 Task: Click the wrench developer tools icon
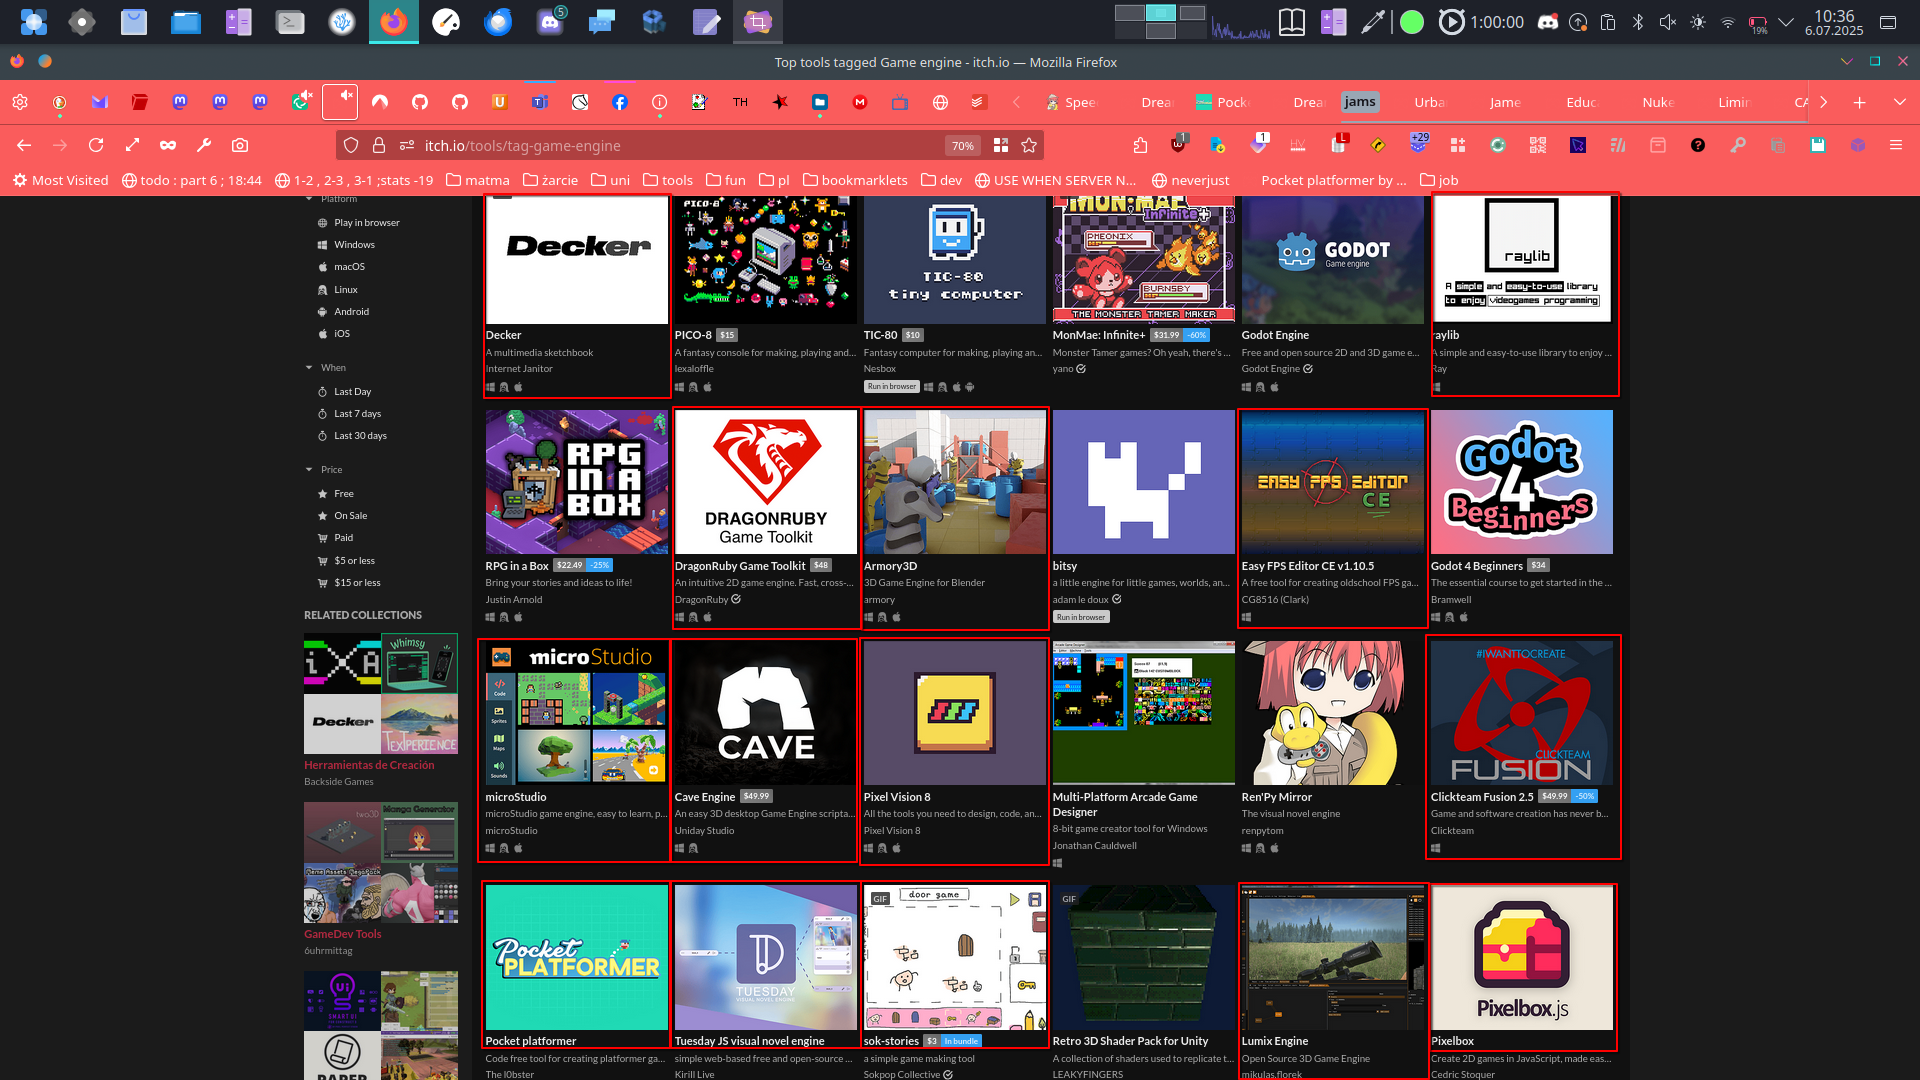204,145
